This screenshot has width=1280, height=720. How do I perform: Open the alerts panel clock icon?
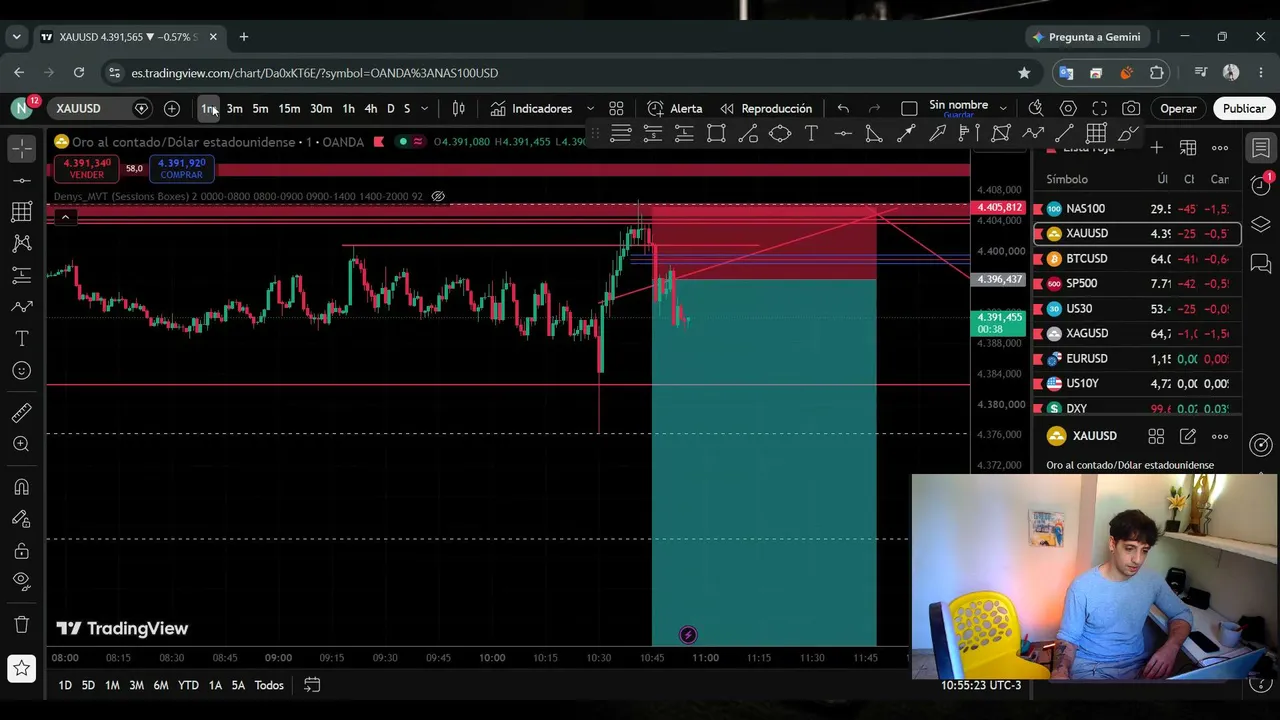coord(1261,185)
